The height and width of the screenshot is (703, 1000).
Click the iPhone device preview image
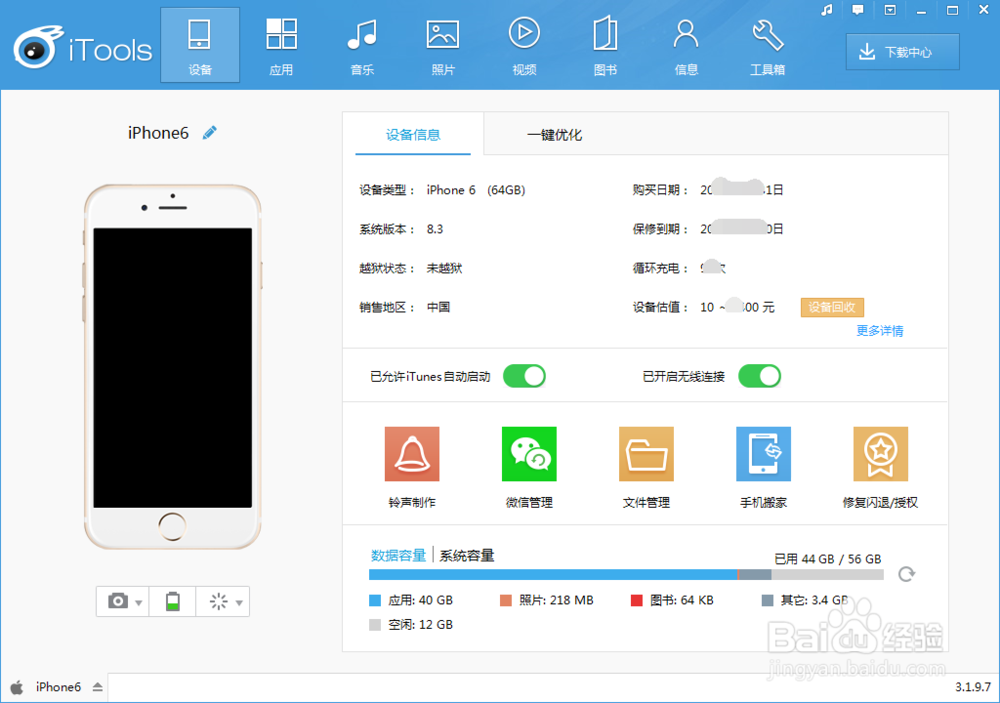[173, 367]
